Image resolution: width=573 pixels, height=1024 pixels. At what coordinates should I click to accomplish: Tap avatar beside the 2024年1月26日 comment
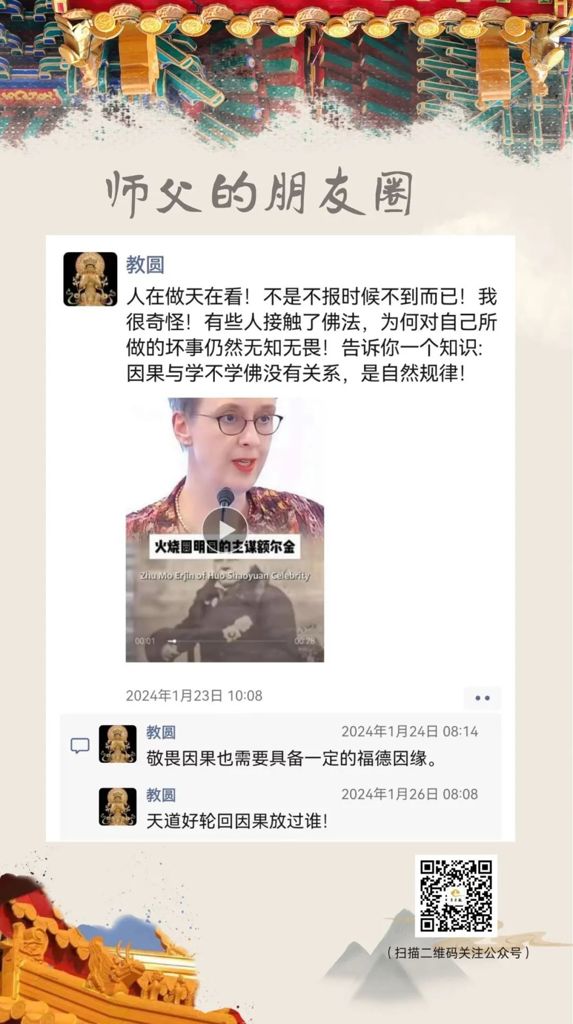coord(118,807)
